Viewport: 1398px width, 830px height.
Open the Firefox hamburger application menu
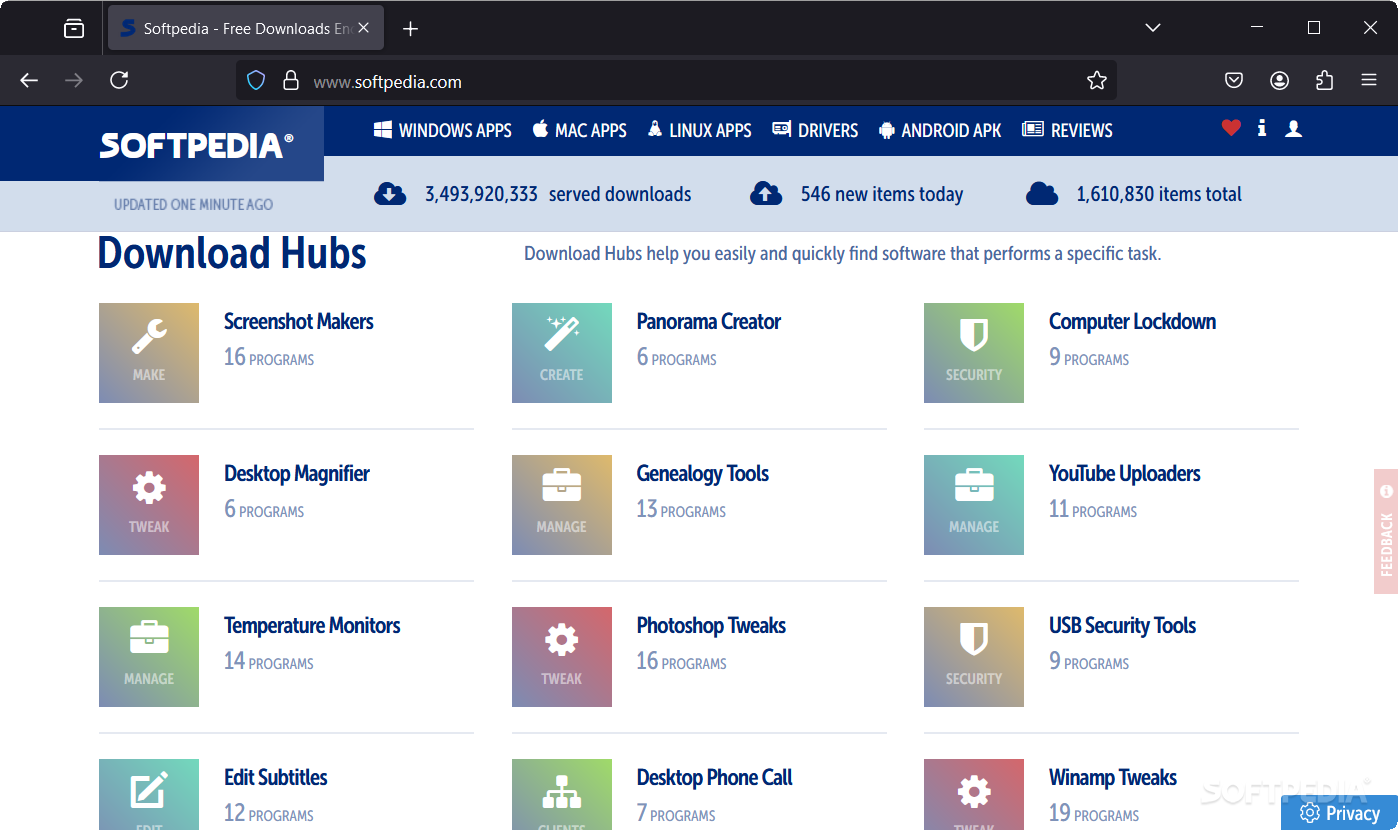tap(1369, 81)
